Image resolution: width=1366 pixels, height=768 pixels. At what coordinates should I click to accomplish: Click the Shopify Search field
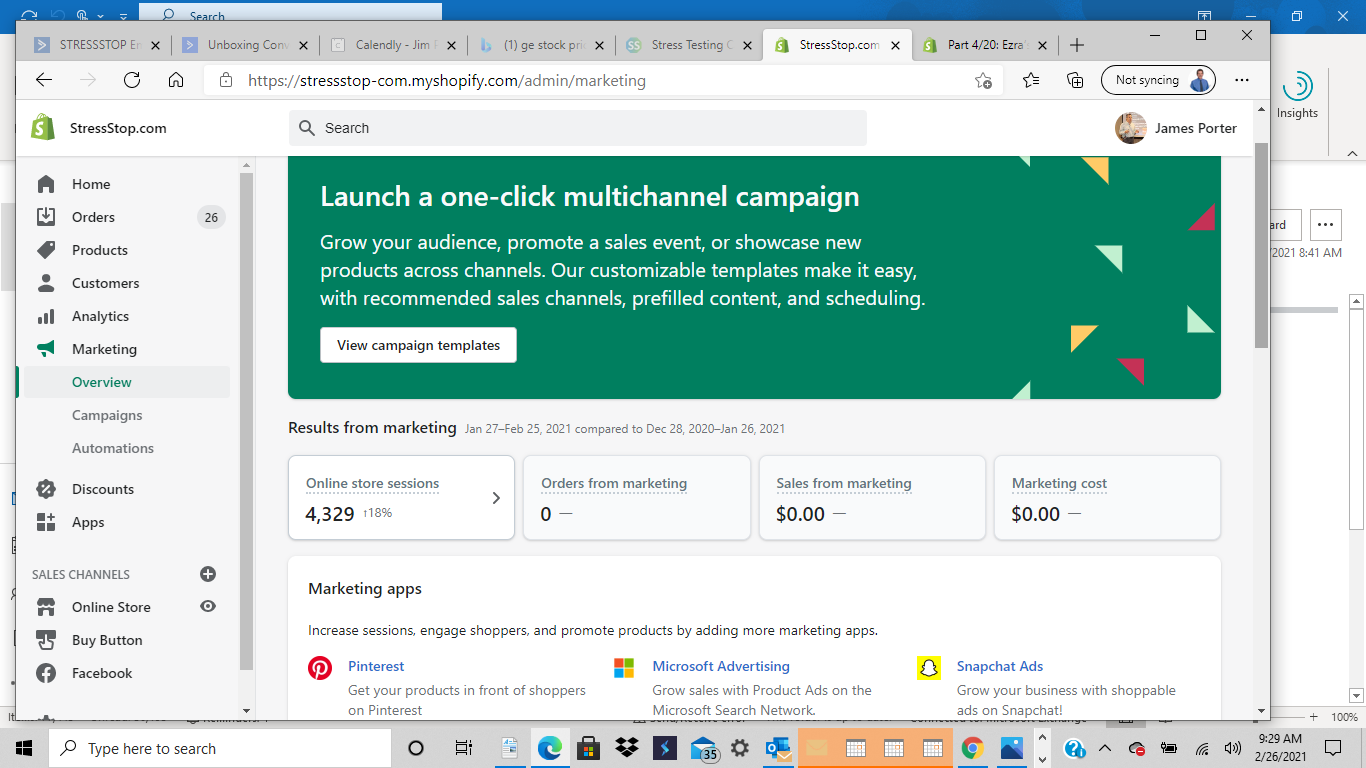pos(578,128)
